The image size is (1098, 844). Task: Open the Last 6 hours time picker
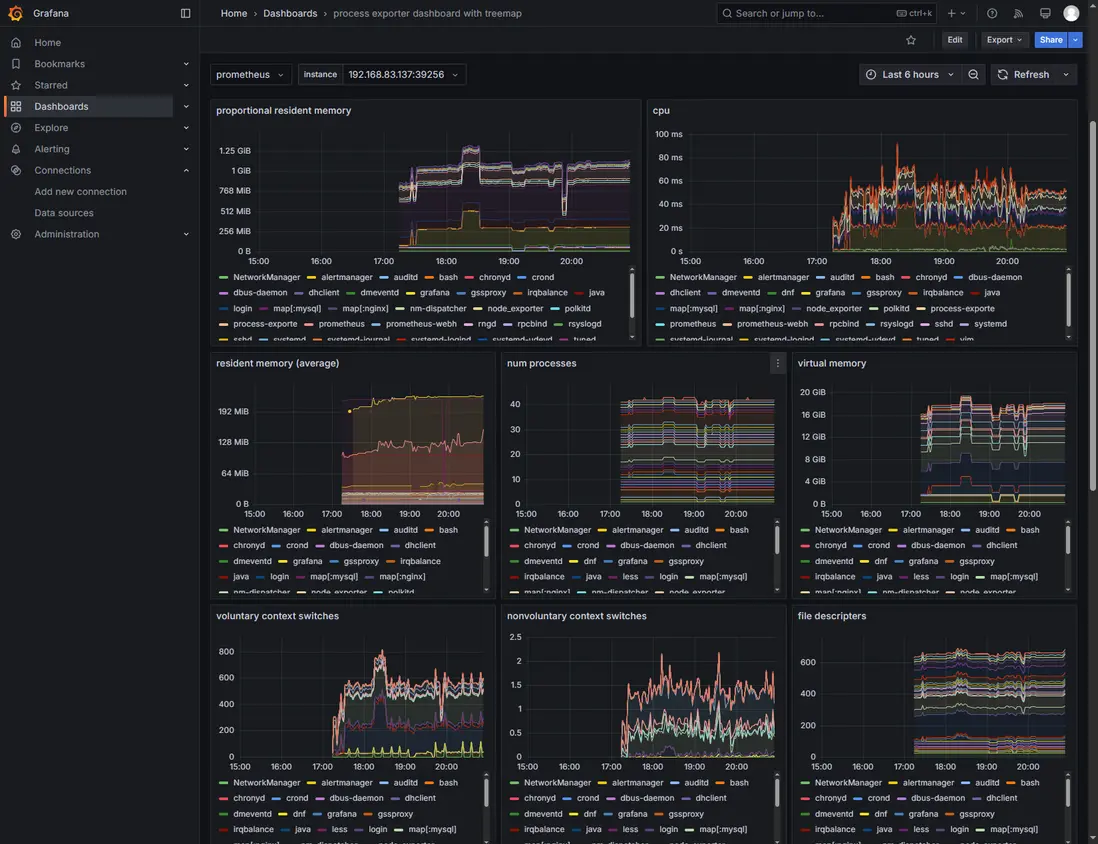(x=909, y=75)
